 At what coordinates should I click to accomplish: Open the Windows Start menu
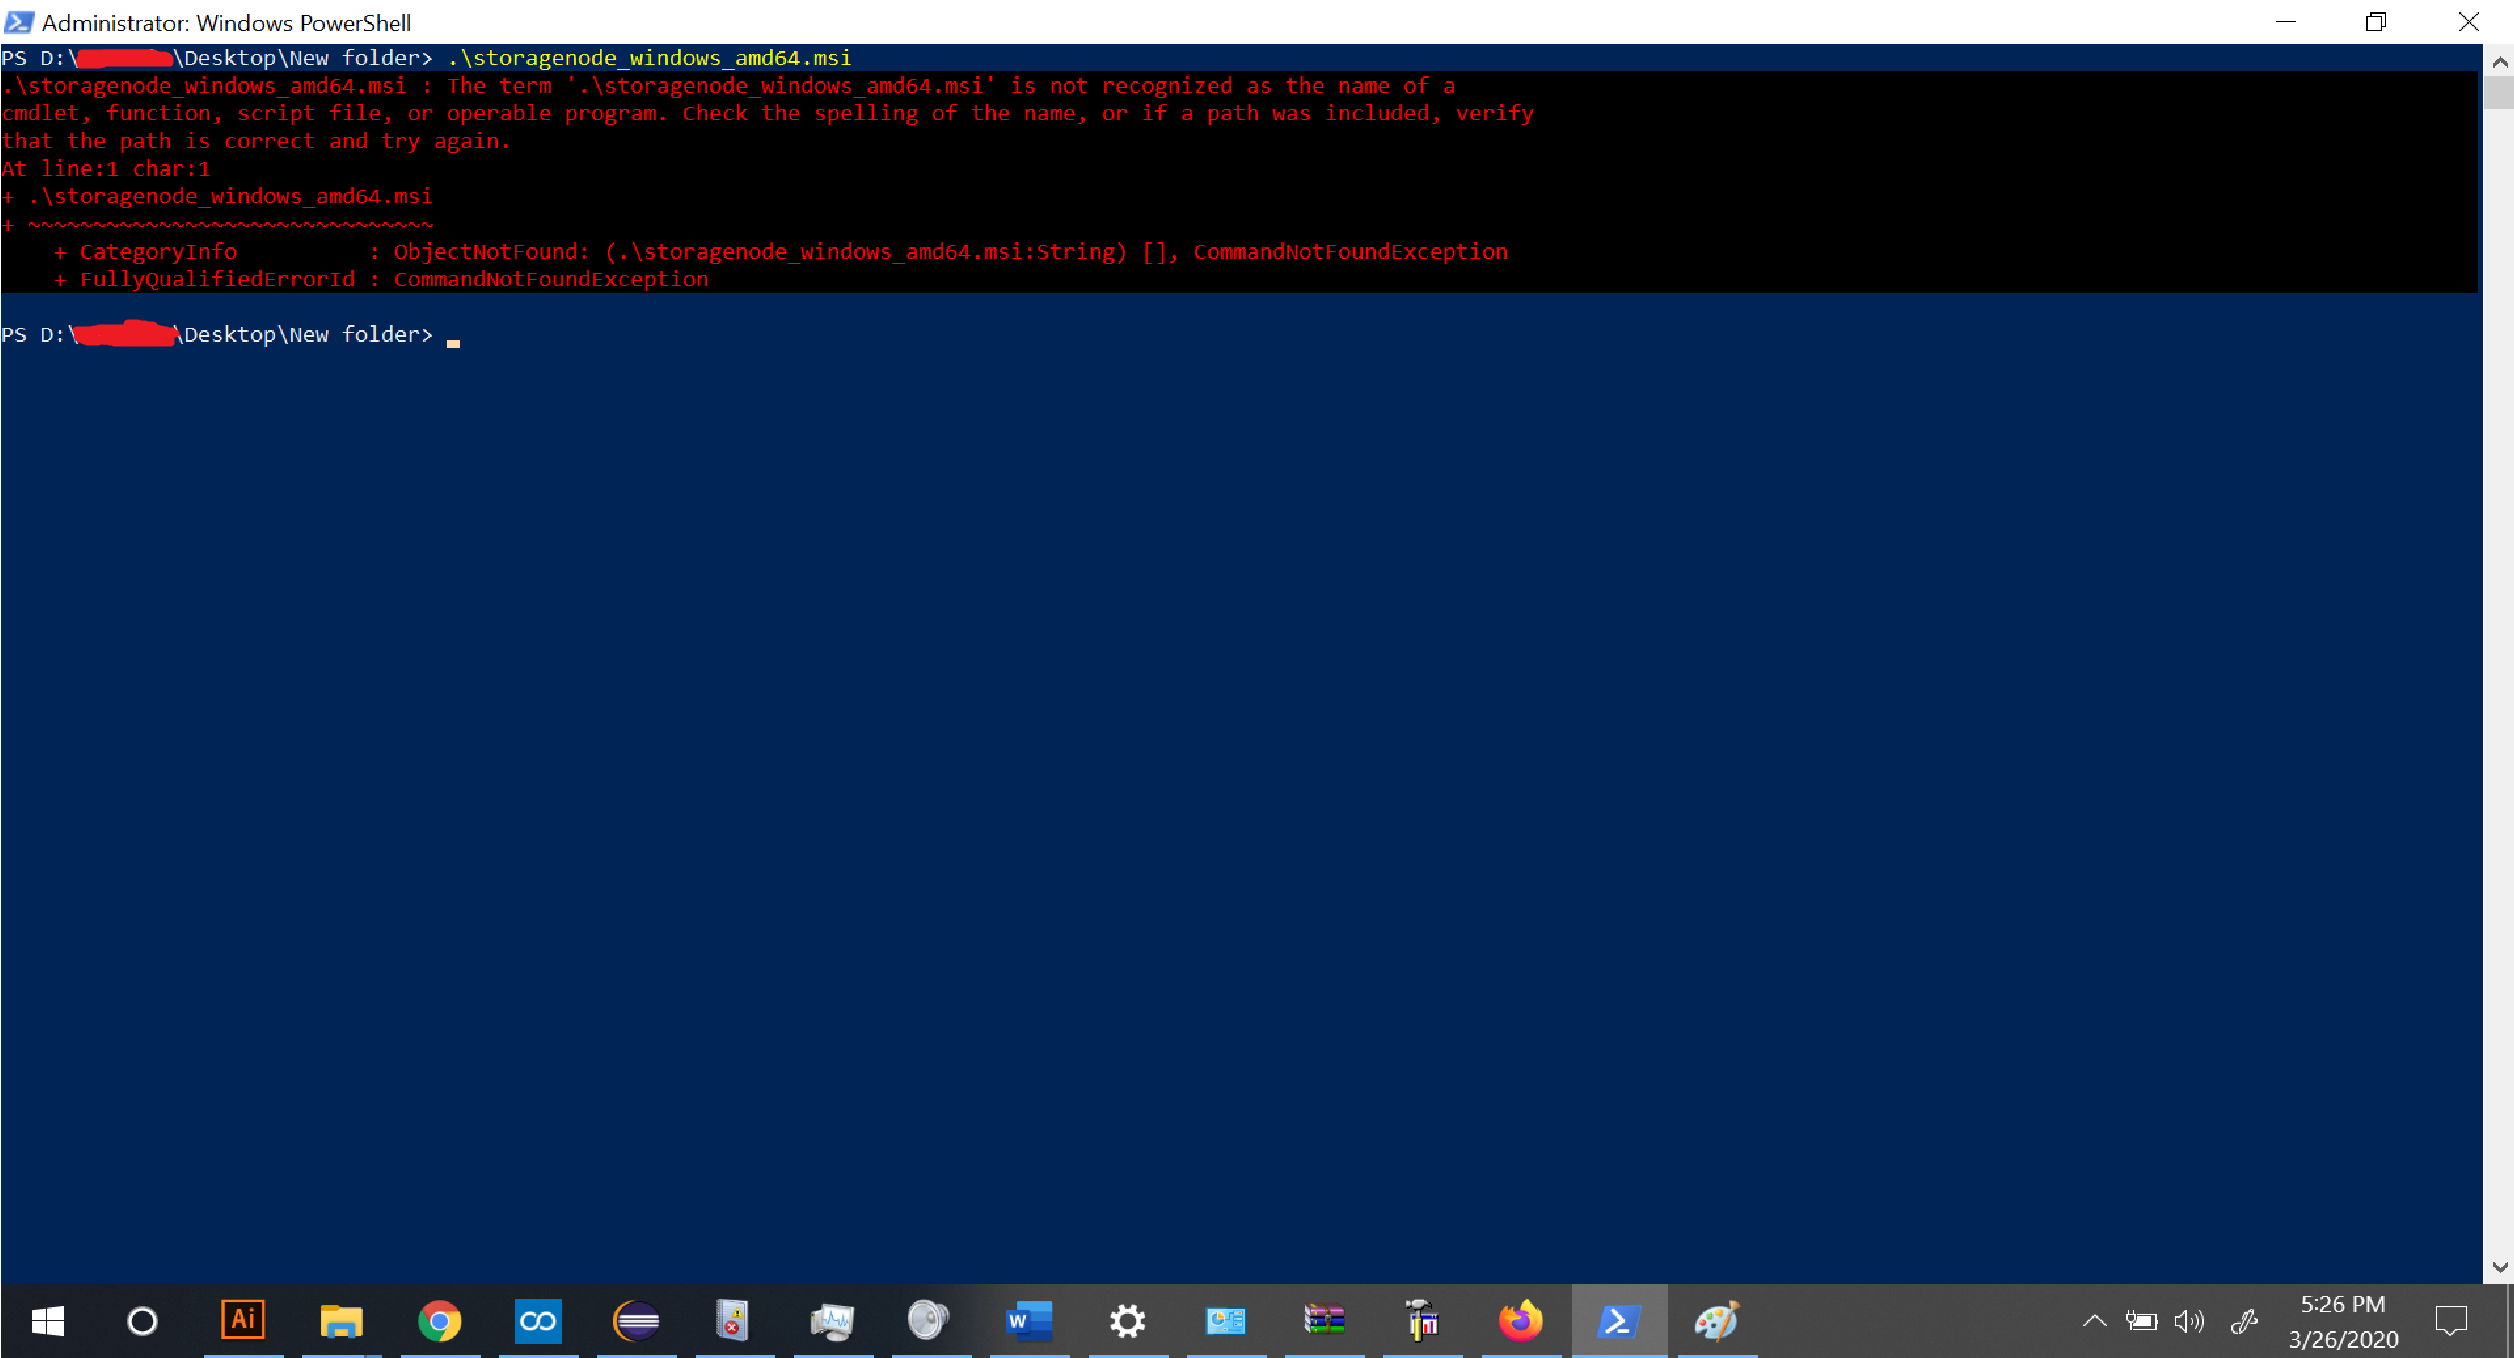click(x=47, y=1321)
